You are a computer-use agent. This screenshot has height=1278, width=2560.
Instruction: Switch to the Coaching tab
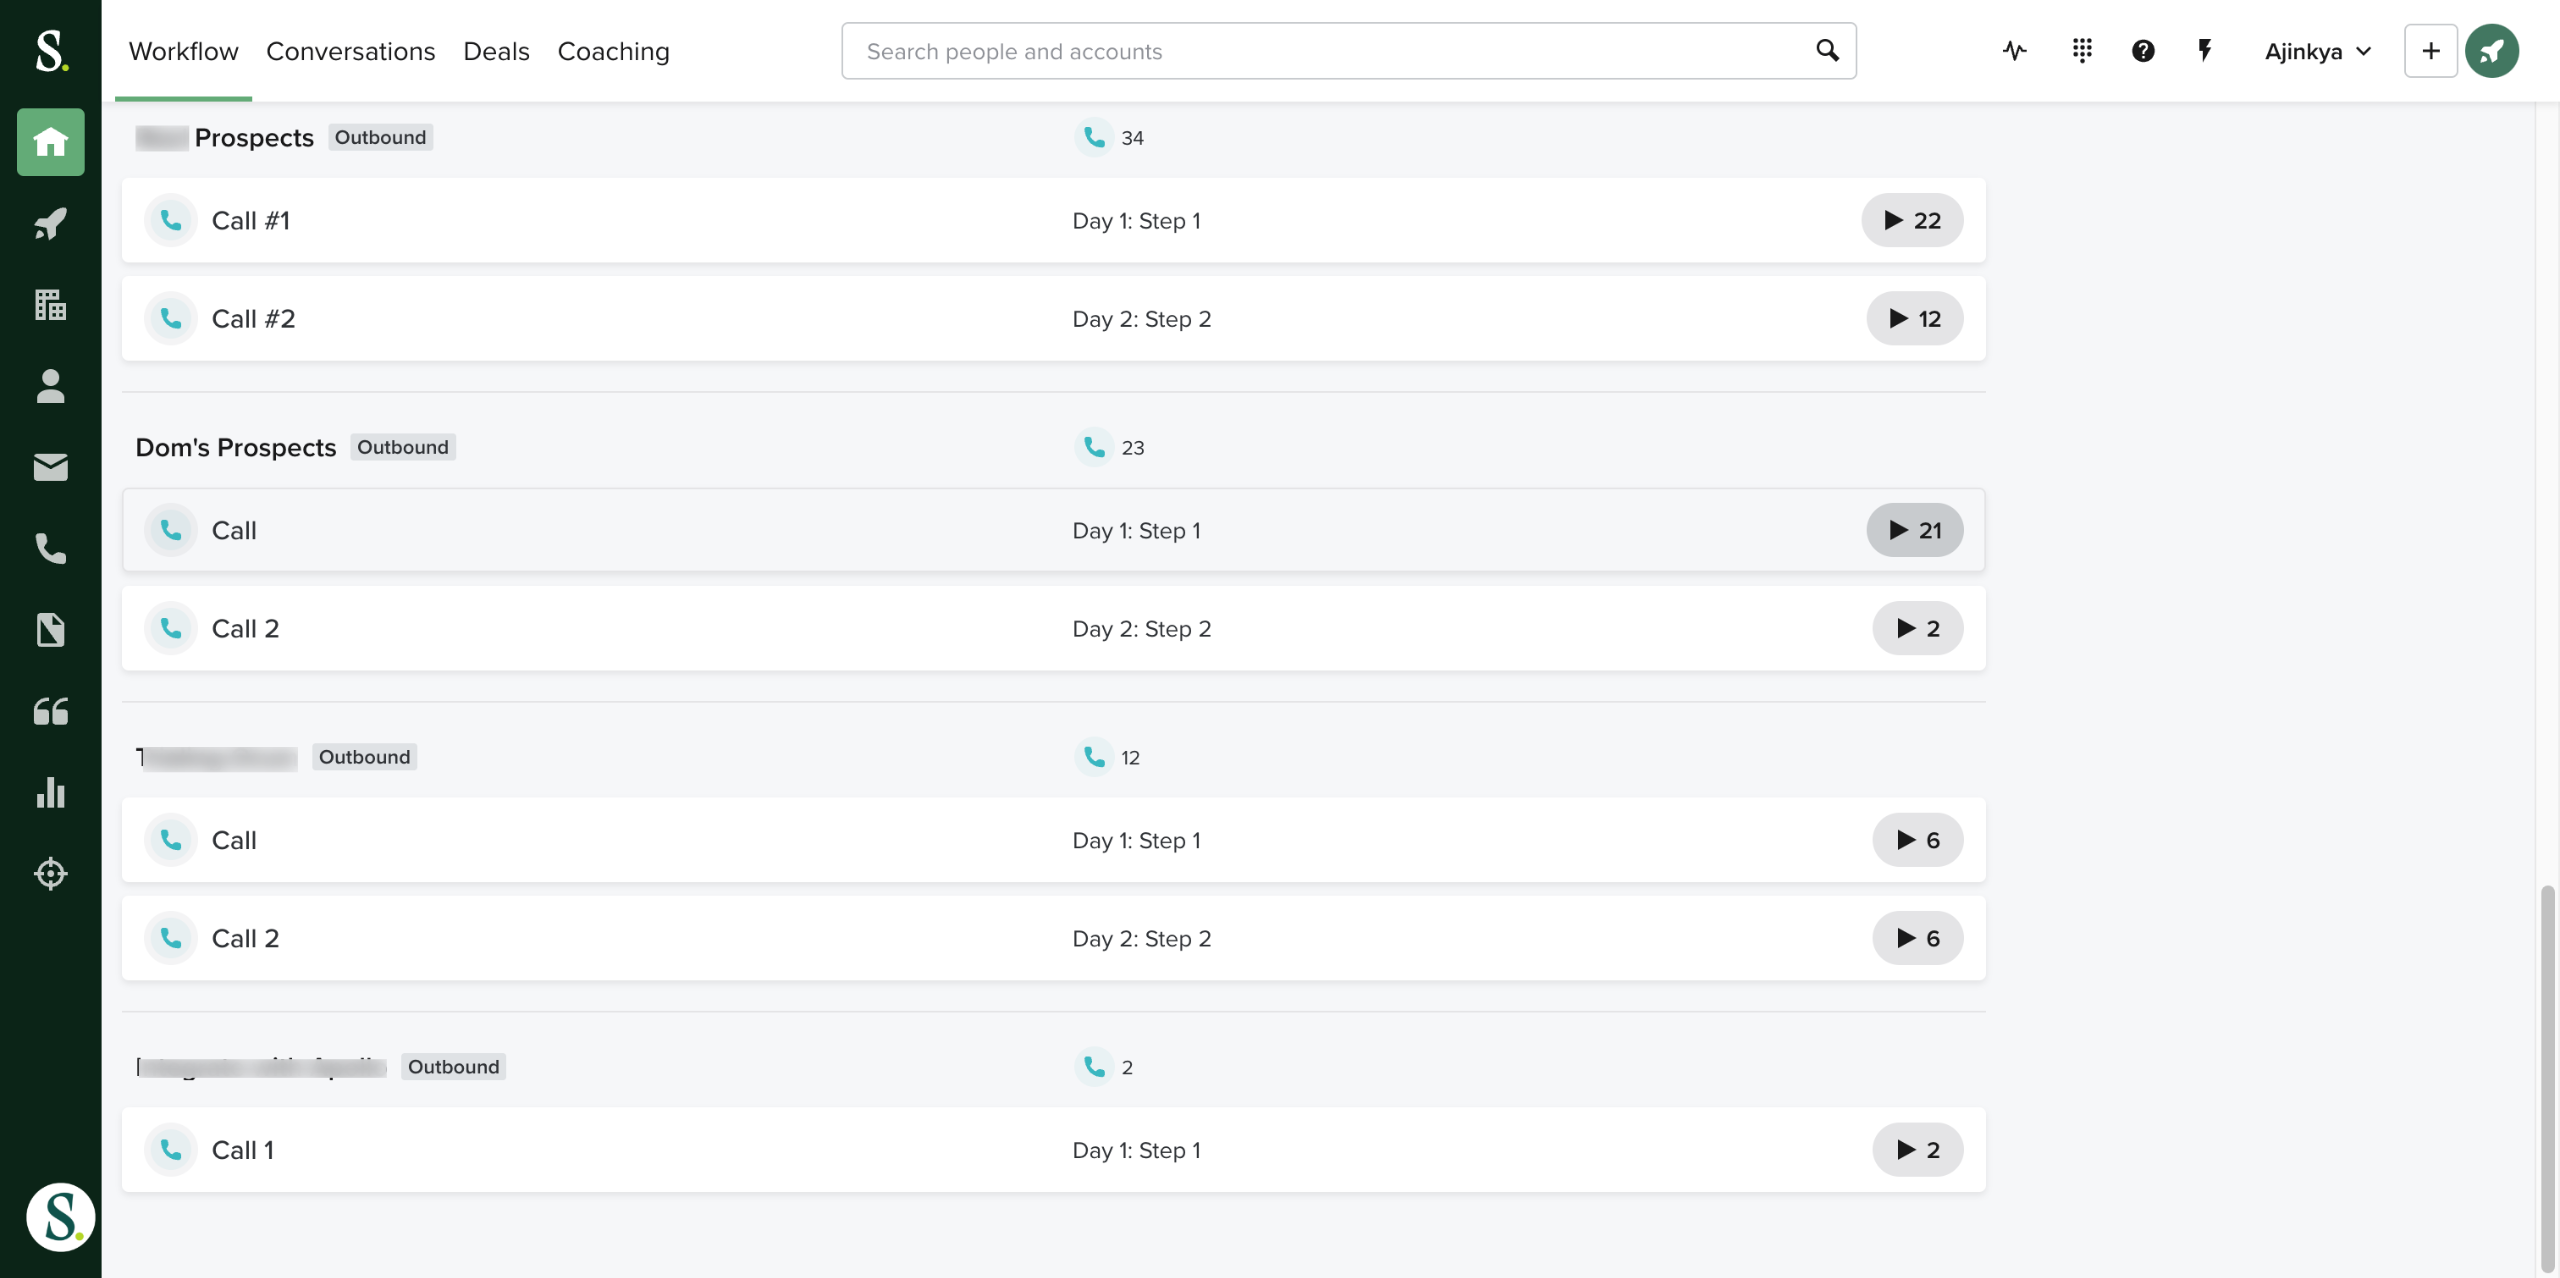[x=613, y=51]
